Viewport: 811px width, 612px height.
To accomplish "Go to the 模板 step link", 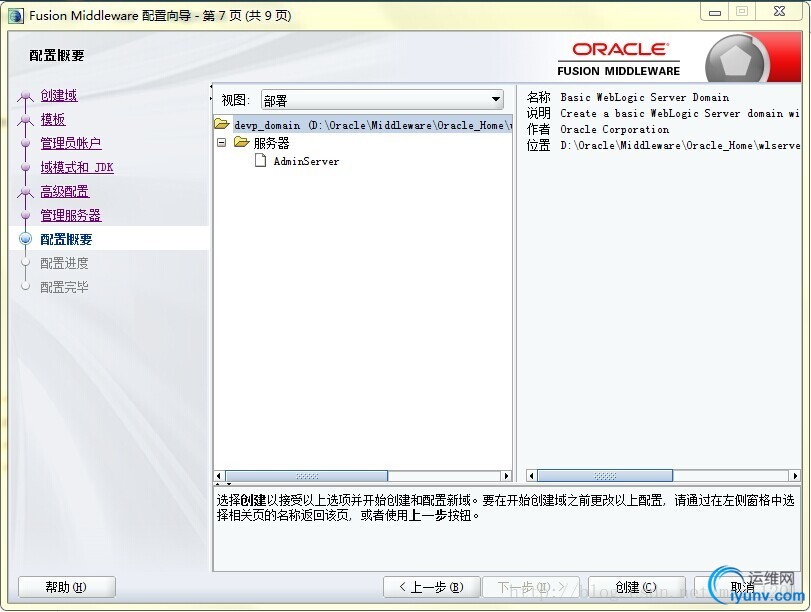I will click(53, 120).
